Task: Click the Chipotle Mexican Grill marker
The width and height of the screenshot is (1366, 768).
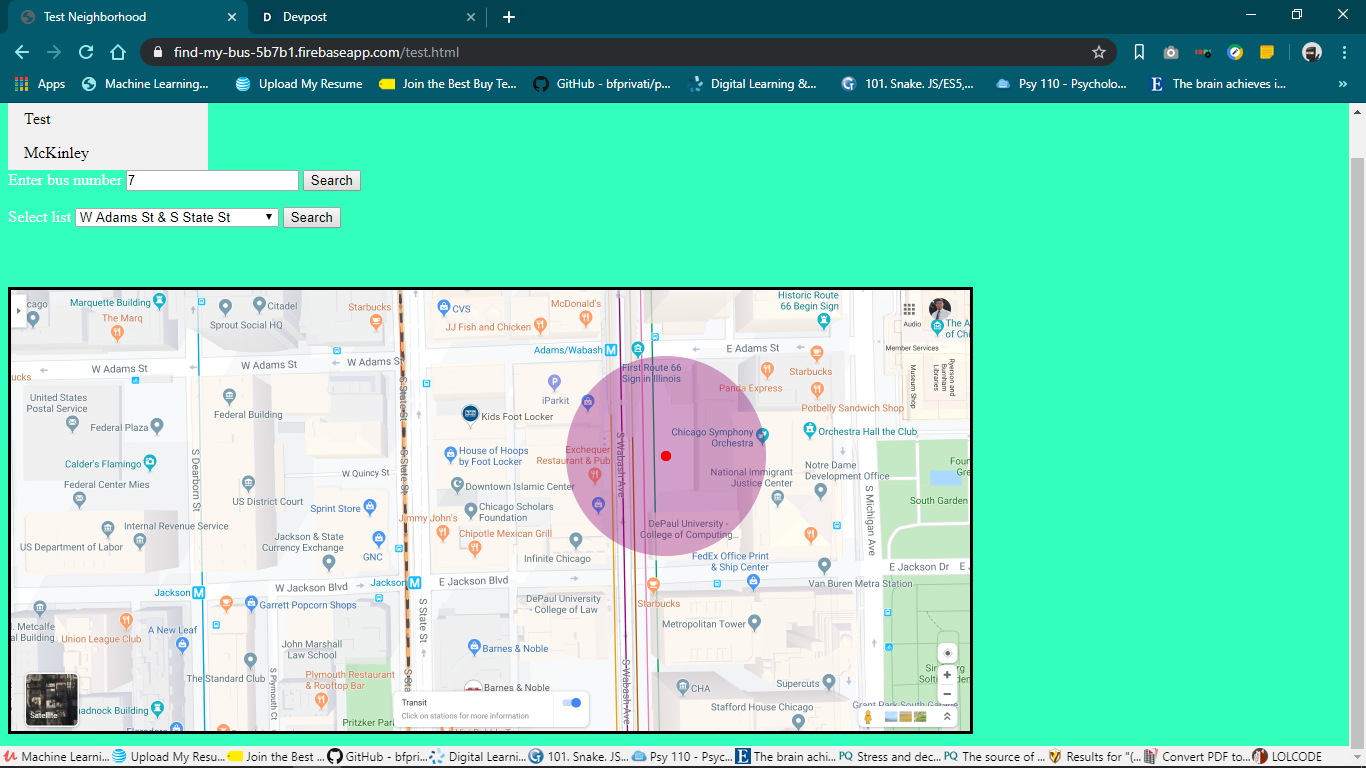Action: (475, 547)
